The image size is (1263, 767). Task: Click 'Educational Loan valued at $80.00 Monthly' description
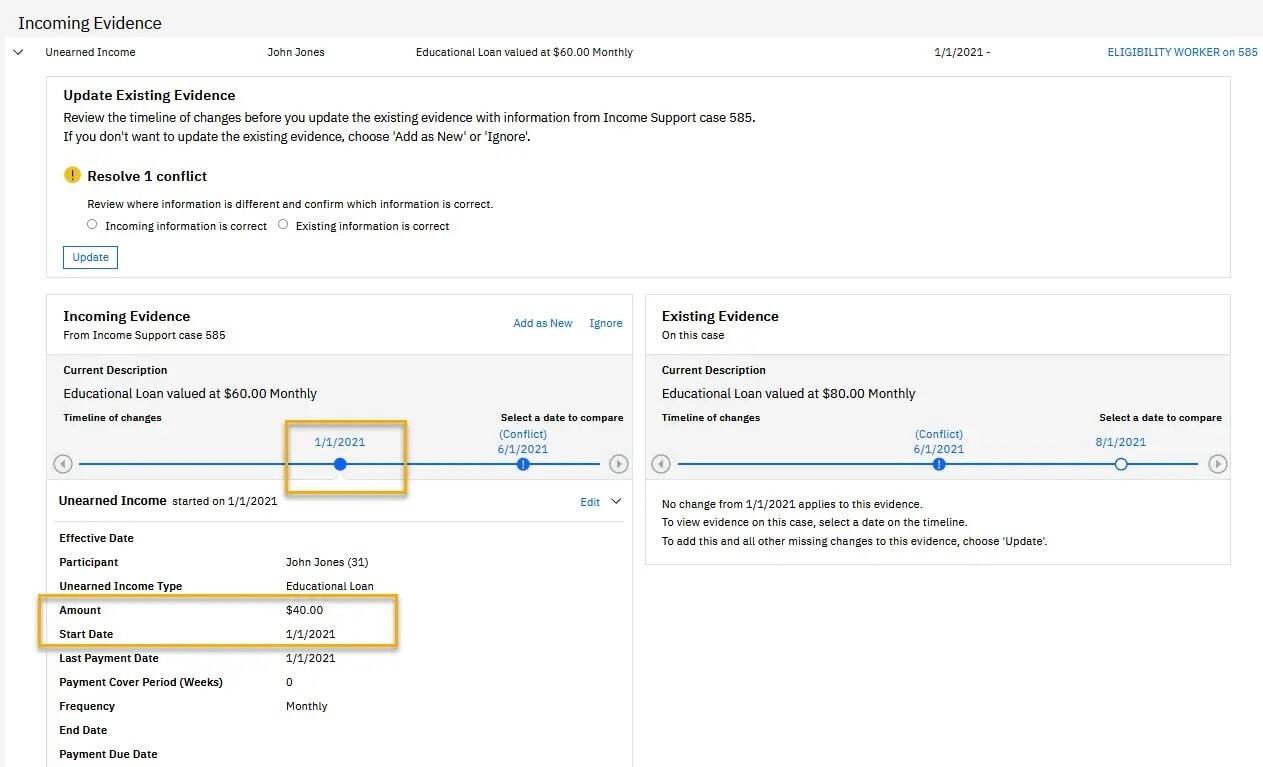pyautogui.click(x=789, y=393)
